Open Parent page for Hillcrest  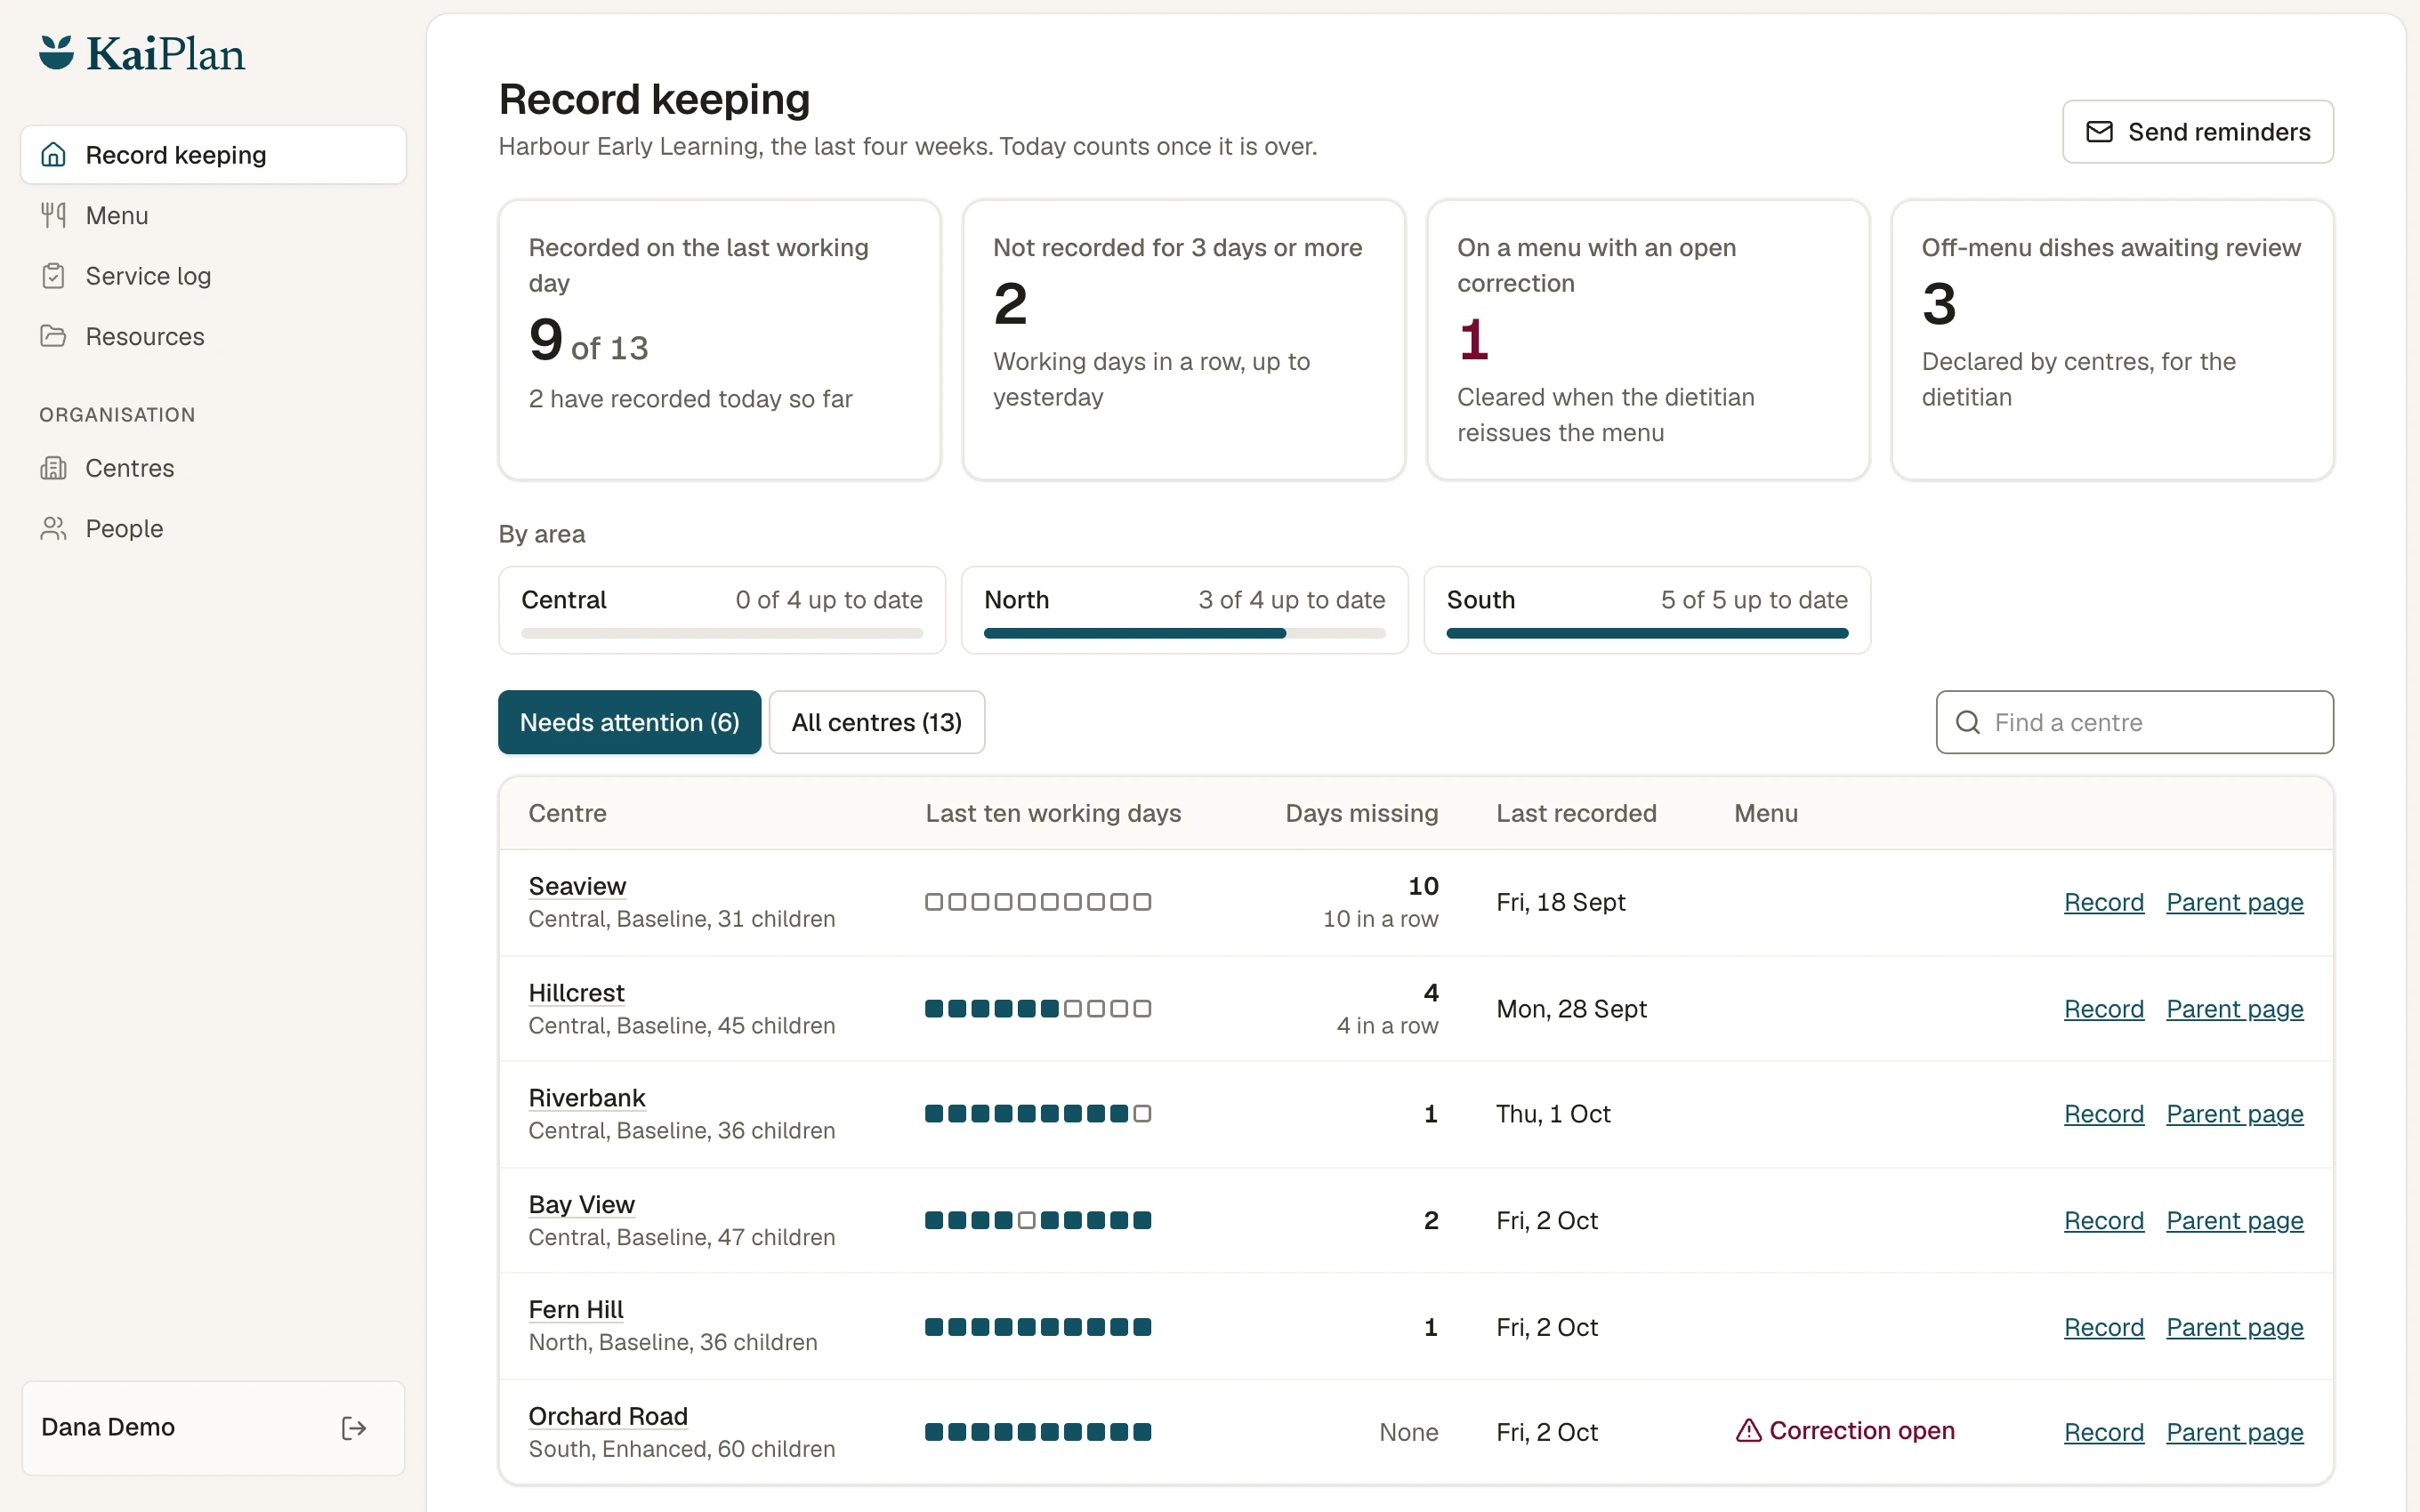(2235, 1009)
